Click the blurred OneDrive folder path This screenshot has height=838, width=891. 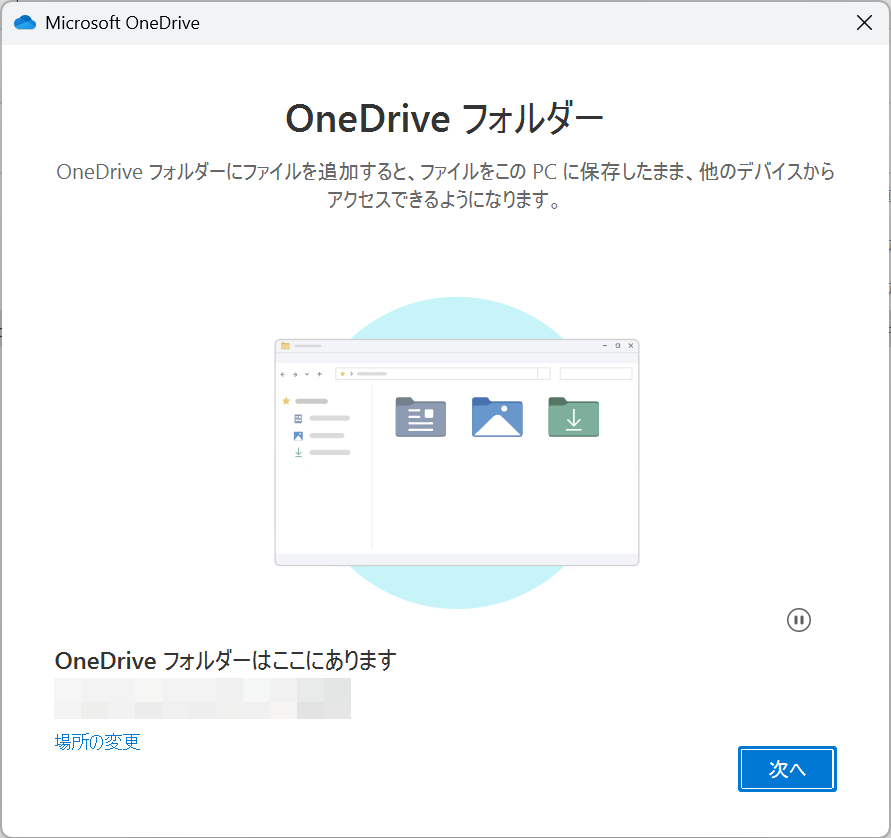tap(202, 698)
